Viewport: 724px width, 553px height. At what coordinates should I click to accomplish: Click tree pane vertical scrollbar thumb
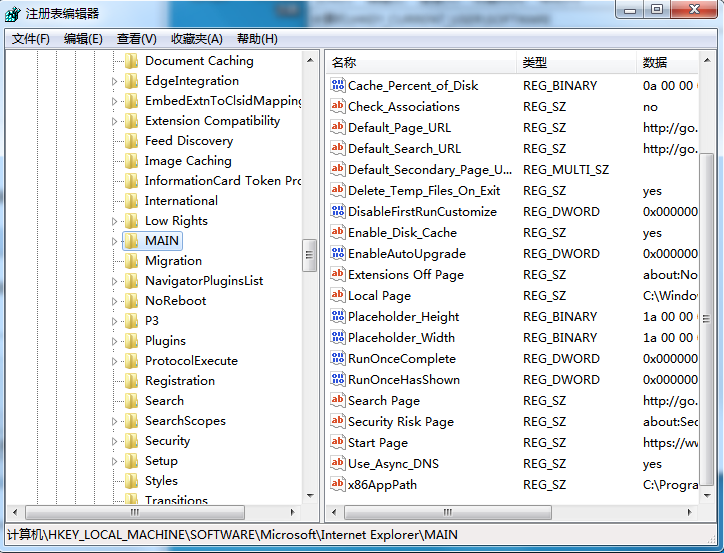pyautogui.click(x=309, y=255)
